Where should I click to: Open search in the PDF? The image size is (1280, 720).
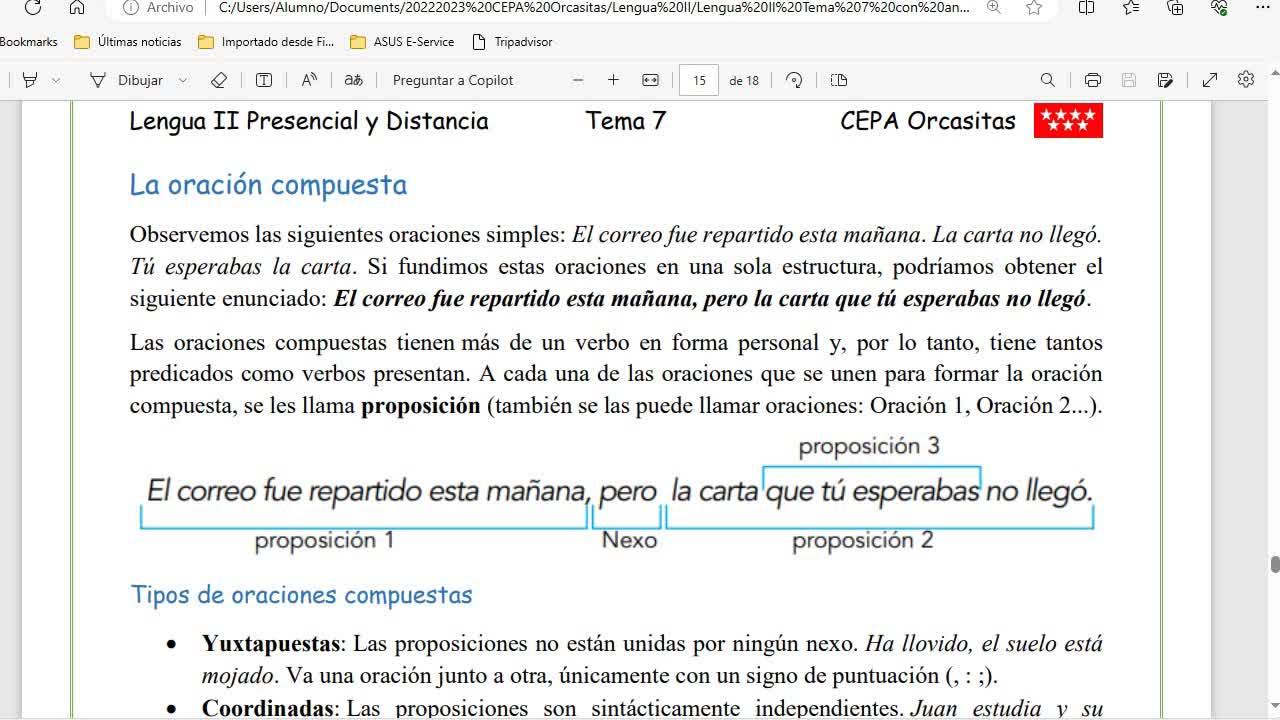[1047, 80]
